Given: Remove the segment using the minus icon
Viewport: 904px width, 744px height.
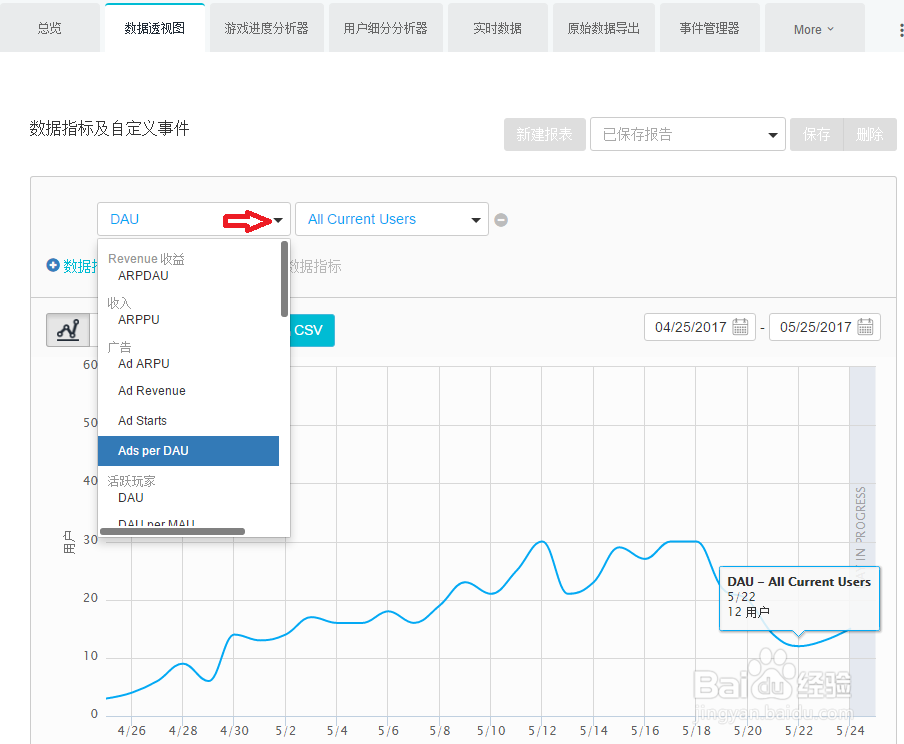Looking at the screenshot, I should pos(501,219).
